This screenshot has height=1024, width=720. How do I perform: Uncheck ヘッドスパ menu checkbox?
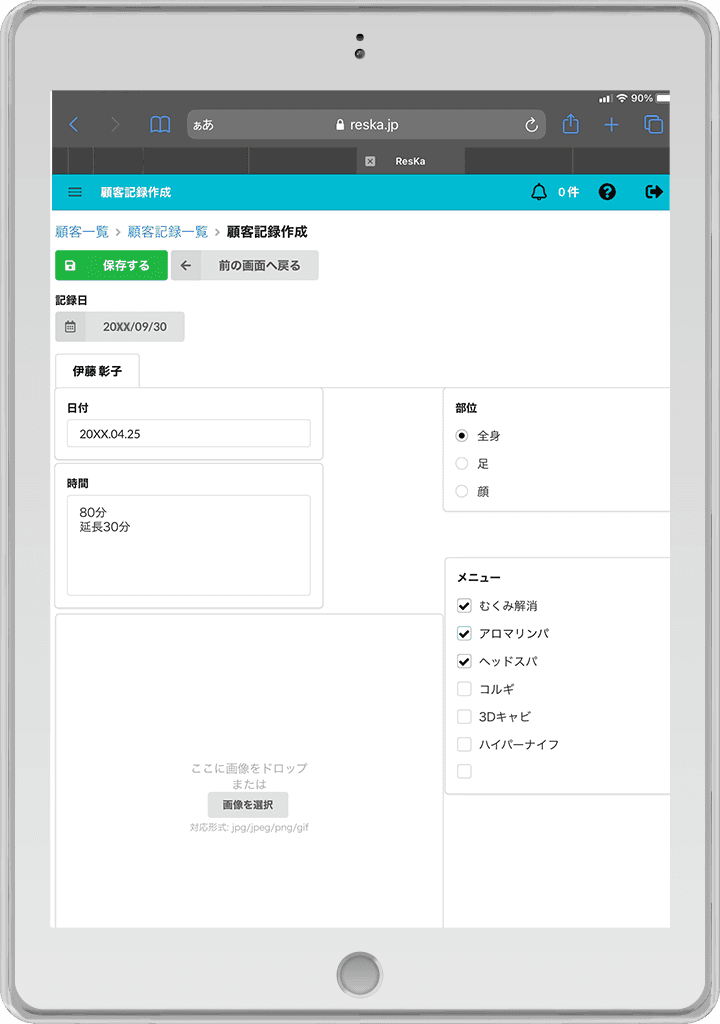[464, 661]
